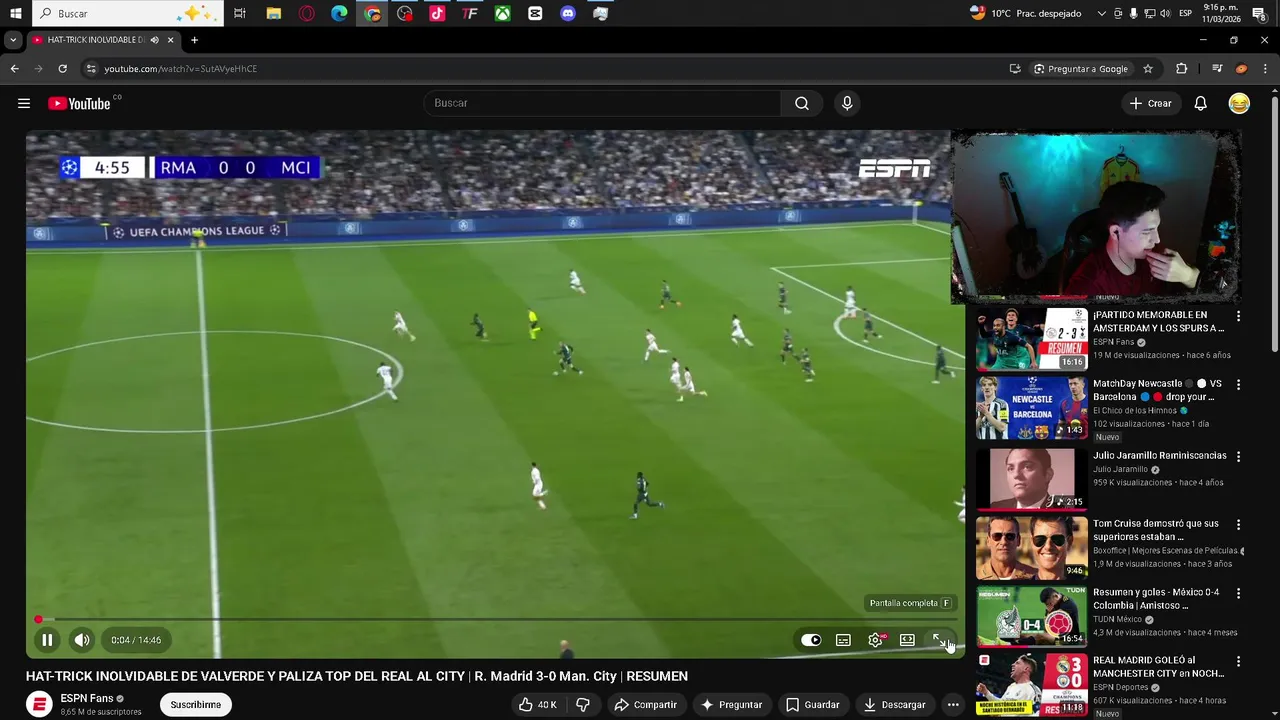Open options for MatchDay Newcastle video
This screenshot has width=1280, height=720.
click(1238, 384)
